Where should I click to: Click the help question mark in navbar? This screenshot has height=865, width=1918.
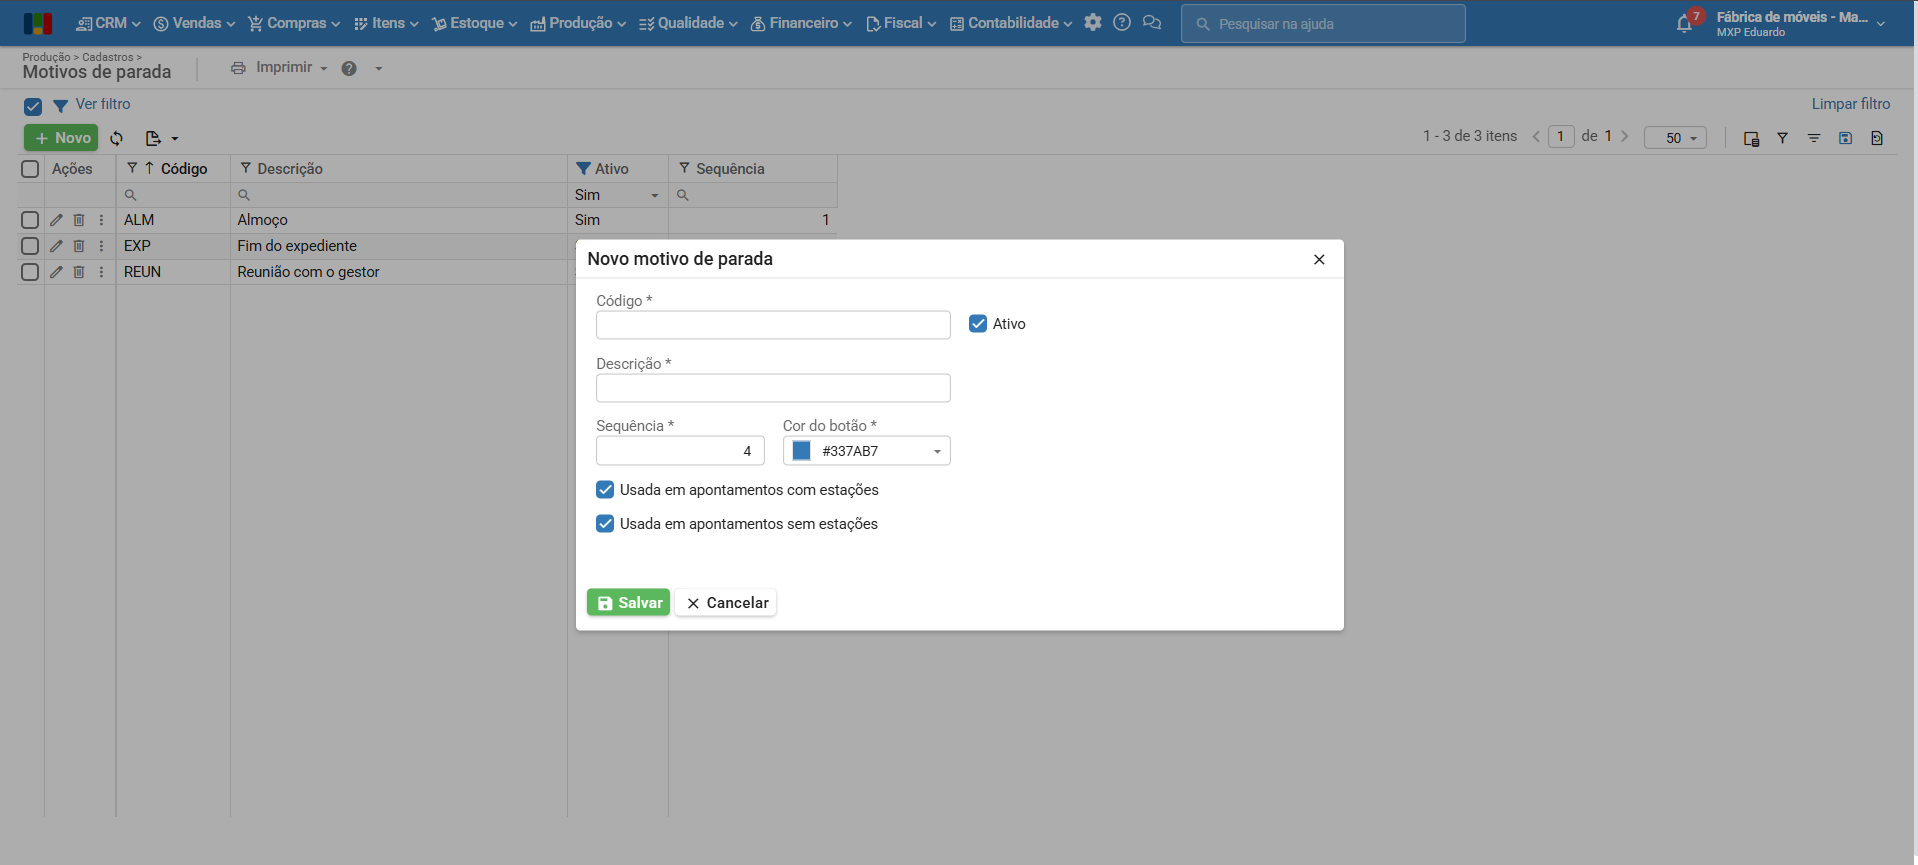(1122, 22)
